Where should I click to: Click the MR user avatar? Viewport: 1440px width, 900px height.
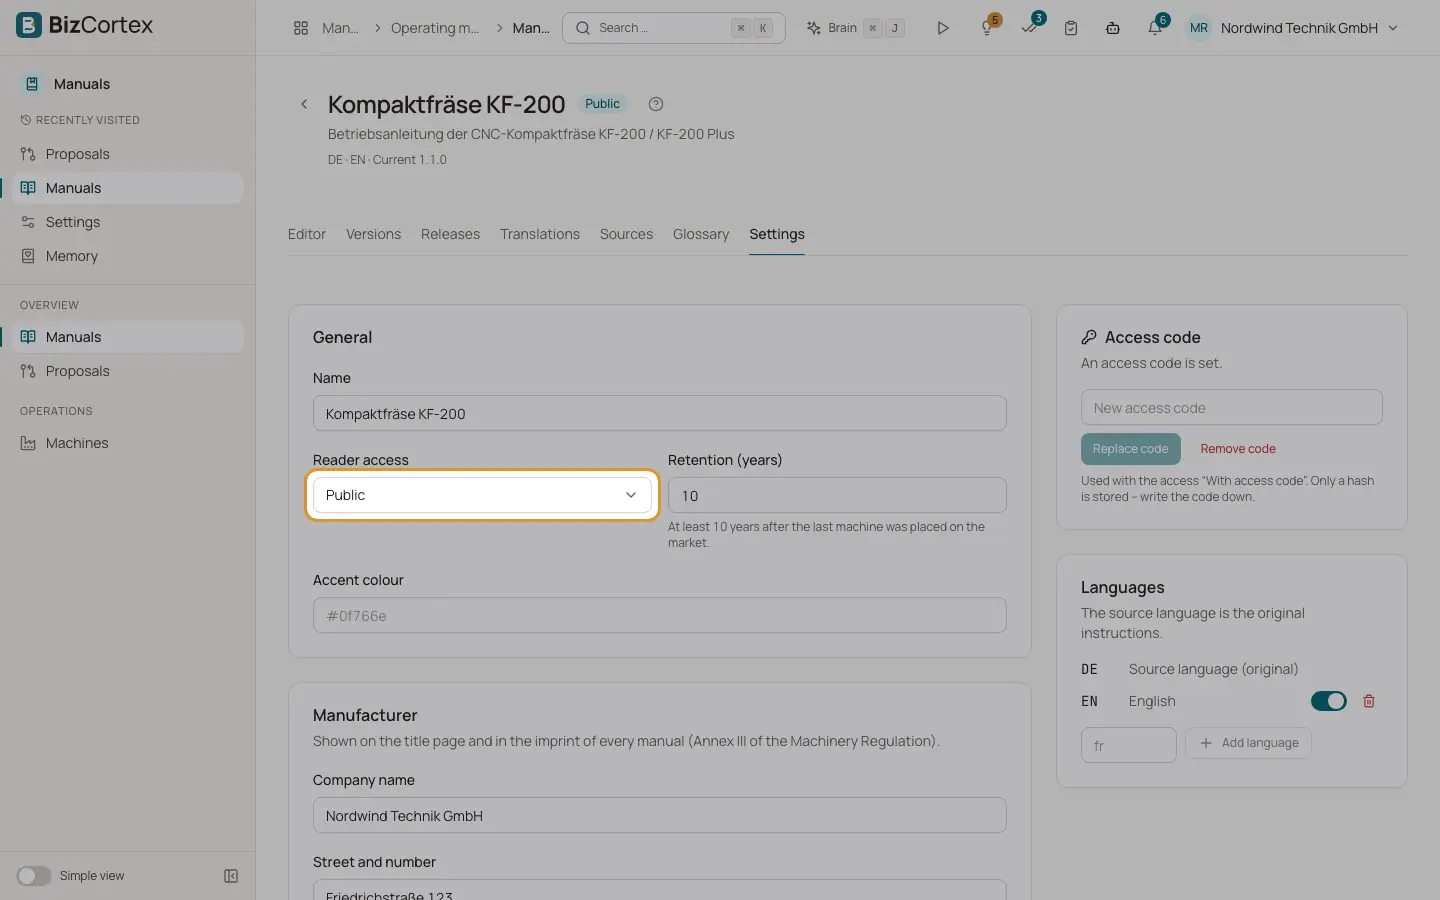(1199, 28)
